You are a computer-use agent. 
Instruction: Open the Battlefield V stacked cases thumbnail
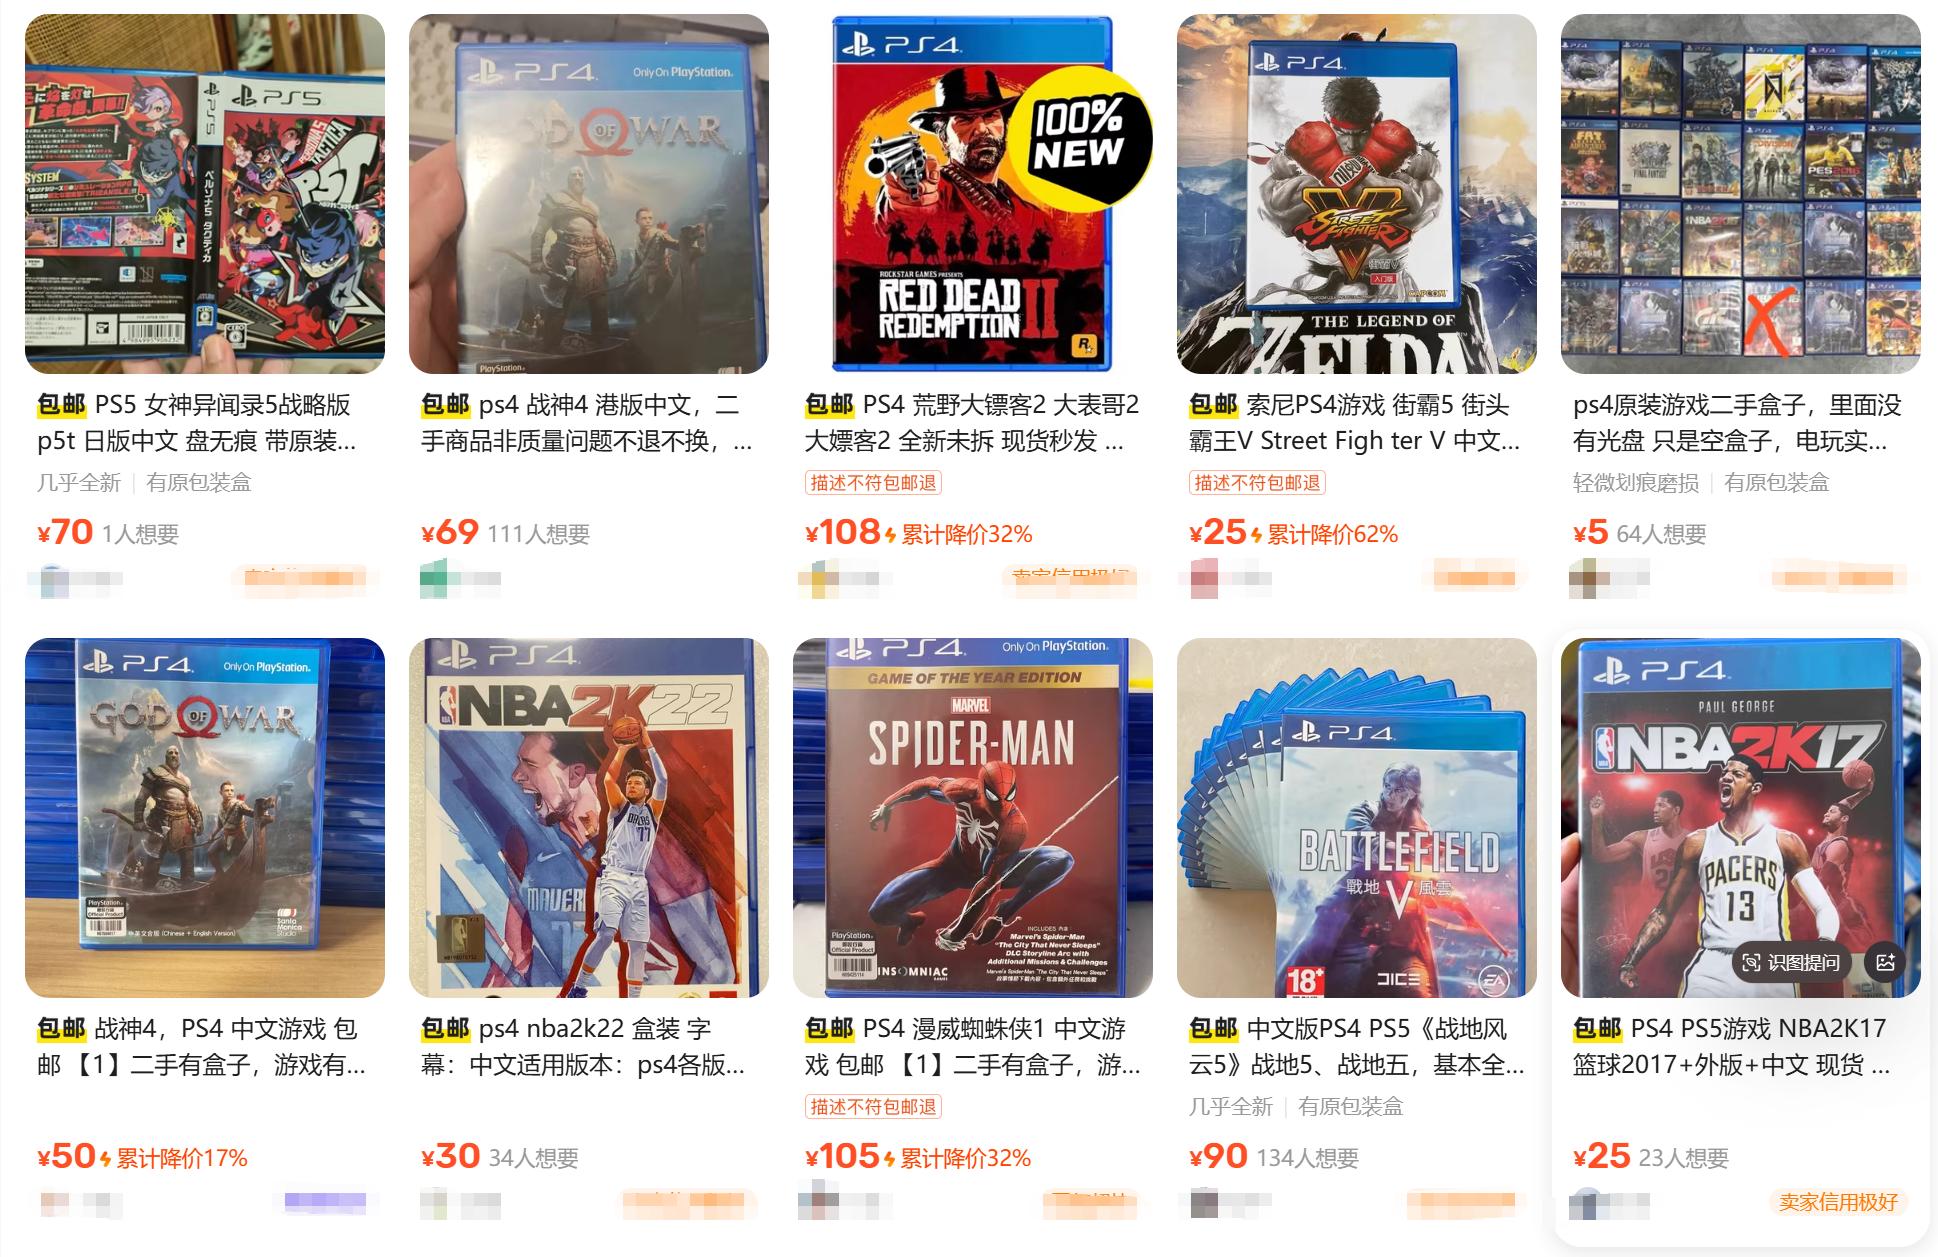click(1357, 818)
